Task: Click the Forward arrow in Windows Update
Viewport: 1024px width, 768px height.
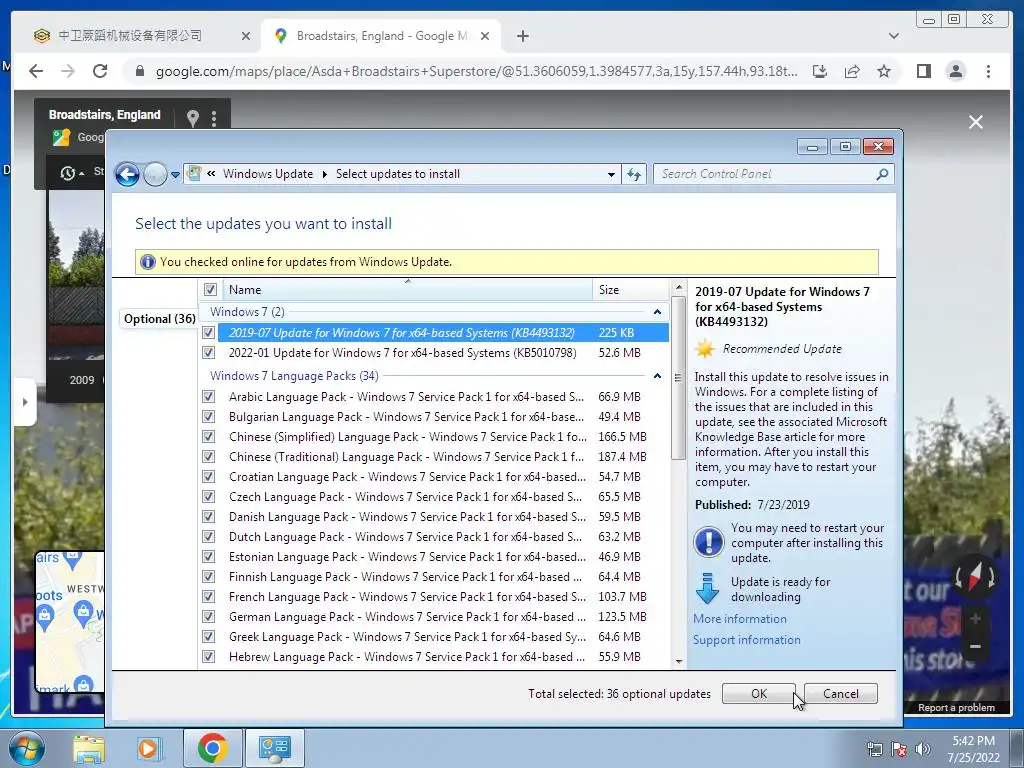Action: tap(155, 174)
